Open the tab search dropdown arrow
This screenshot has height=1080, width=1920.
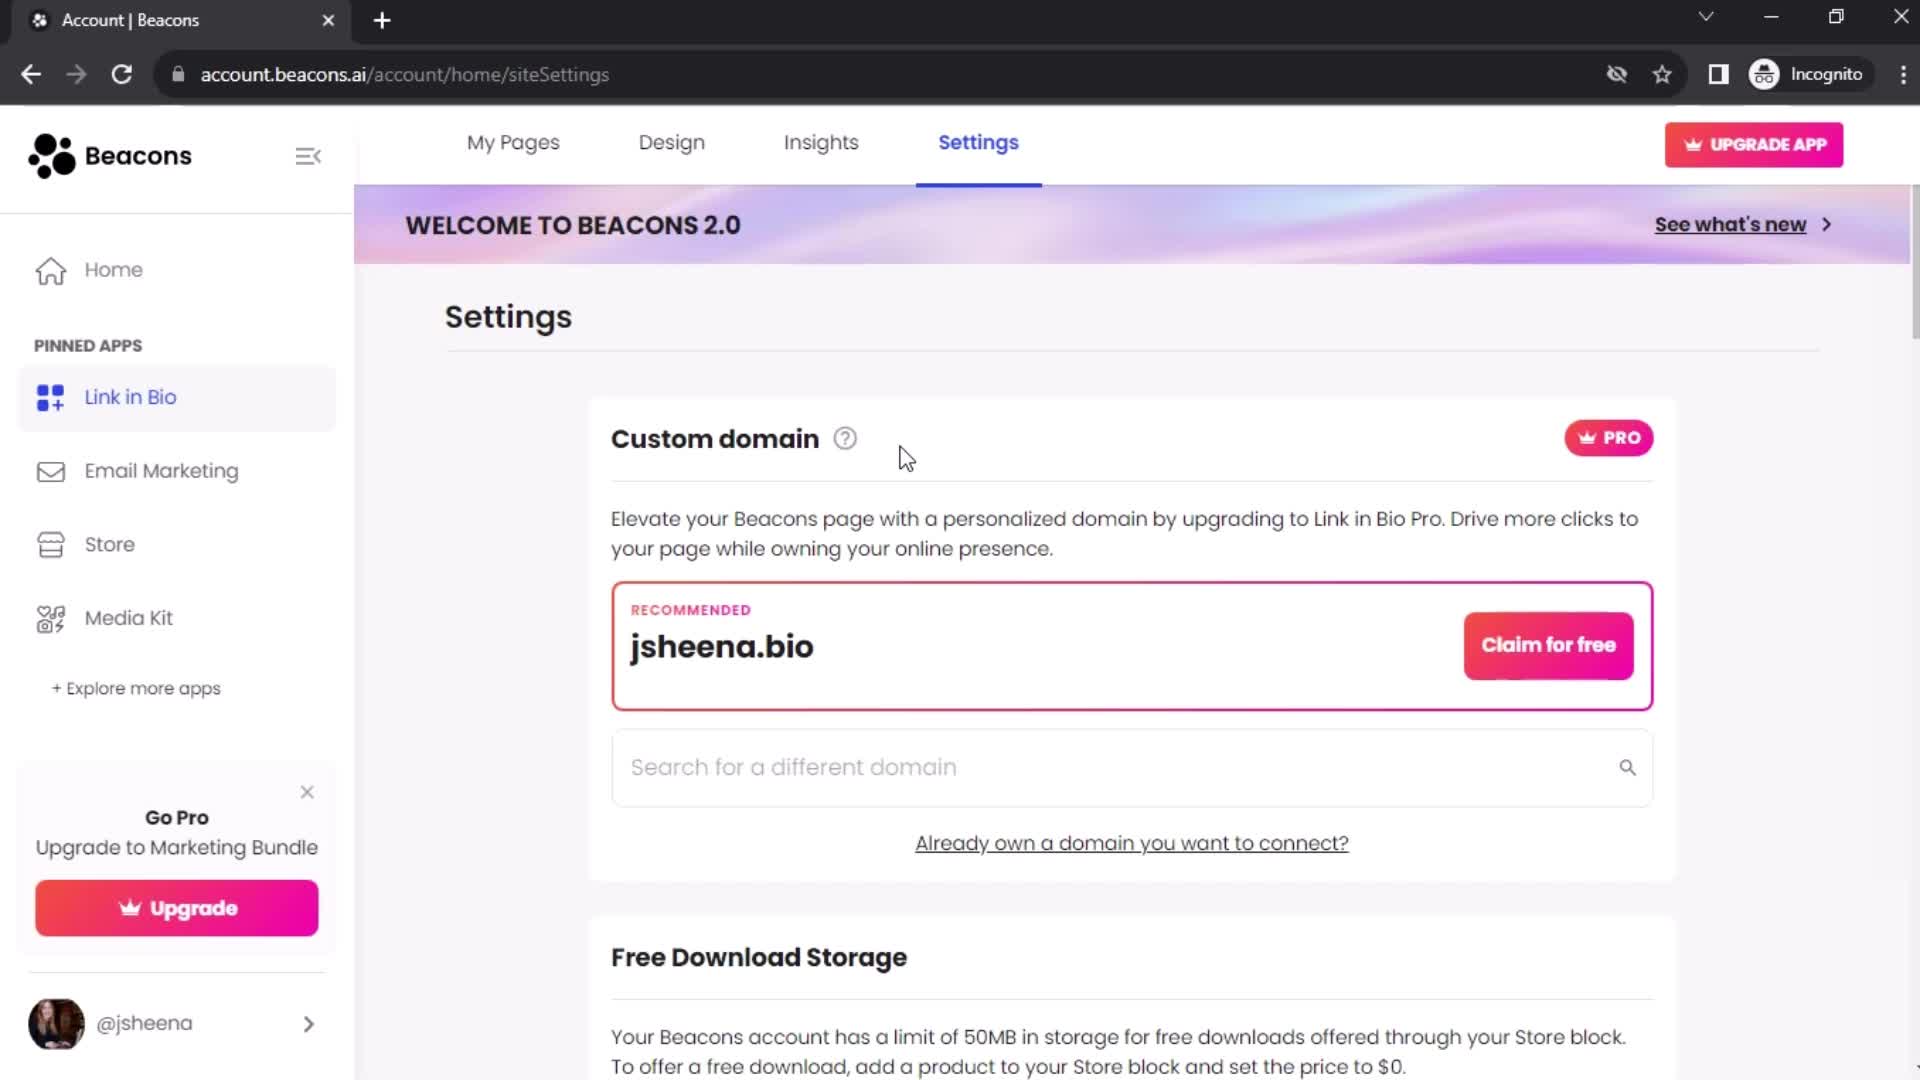[x=1706, y=17]
